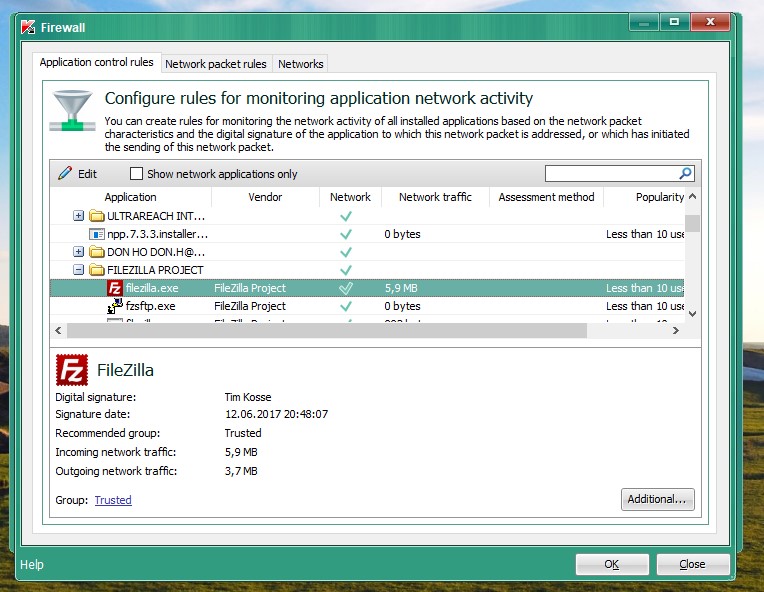Screen dimensions: 764x592
Task: Click the search magnifier icon
Action: tap(685, 173)
